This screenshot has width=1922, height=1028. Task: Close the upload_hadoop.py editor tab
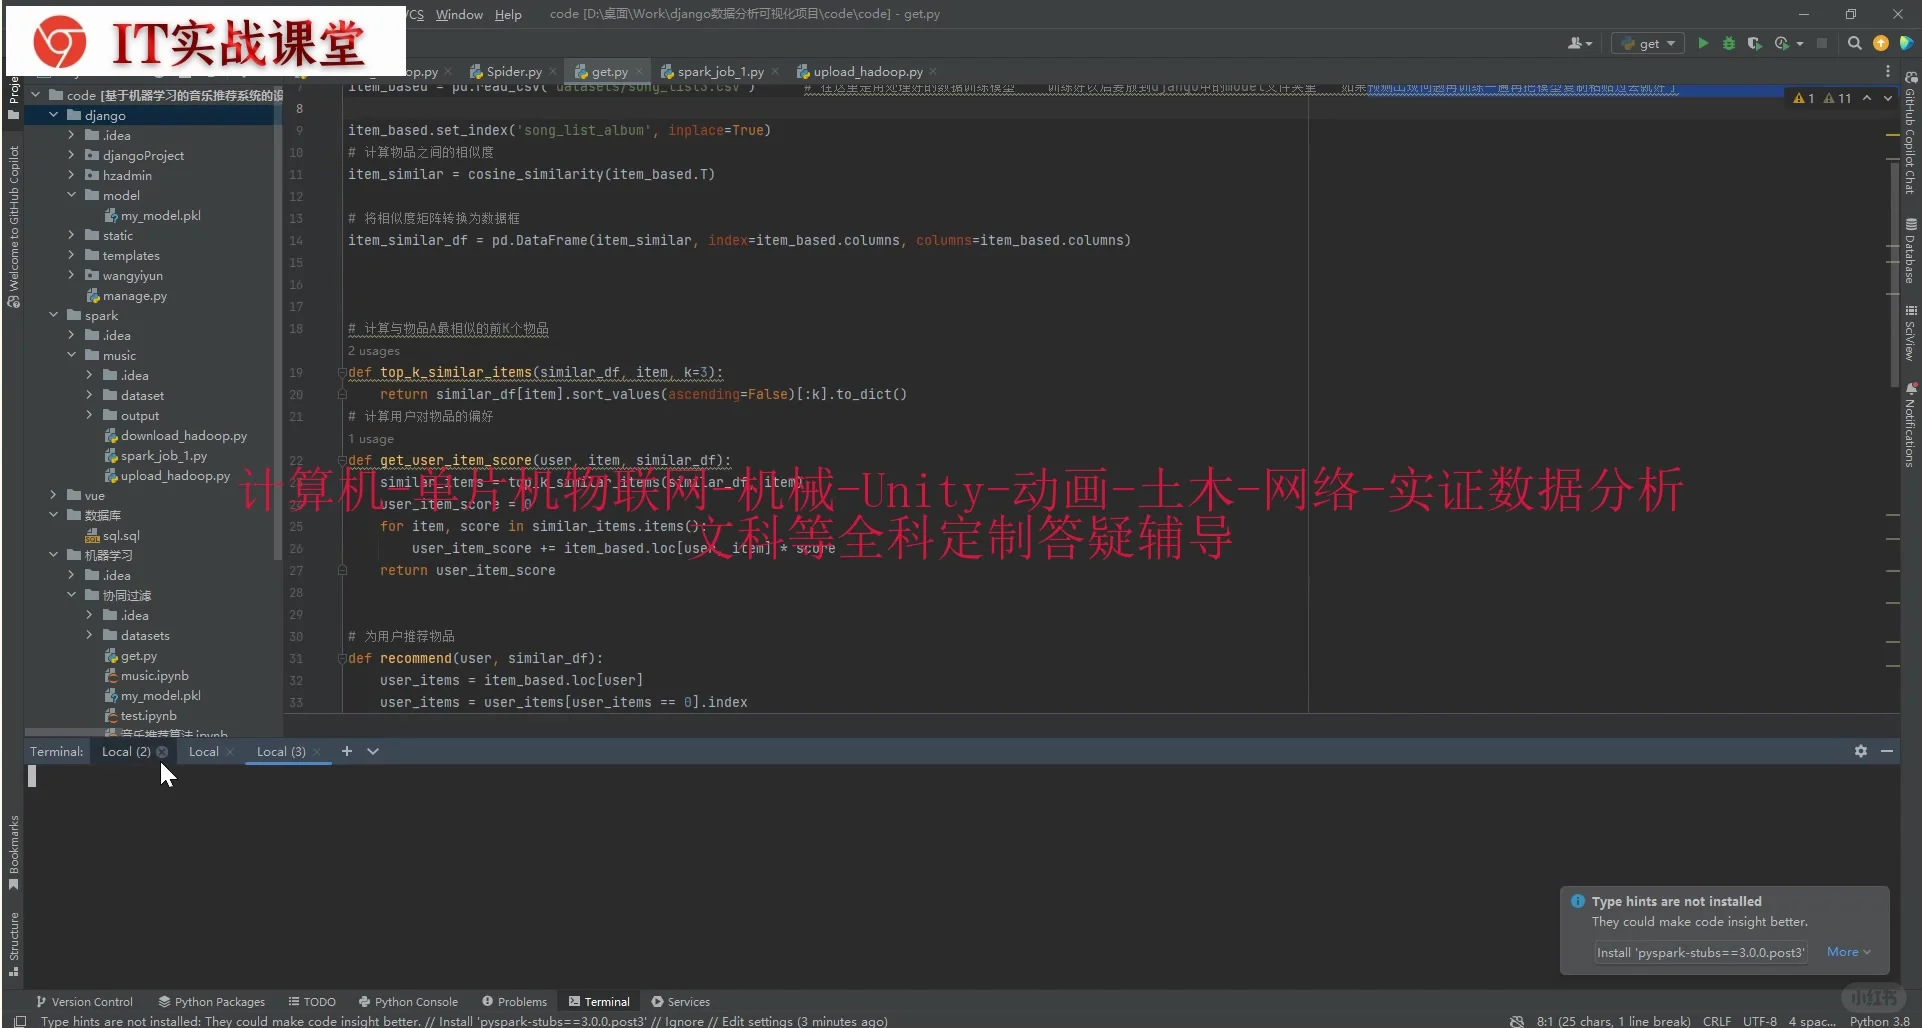933,72
